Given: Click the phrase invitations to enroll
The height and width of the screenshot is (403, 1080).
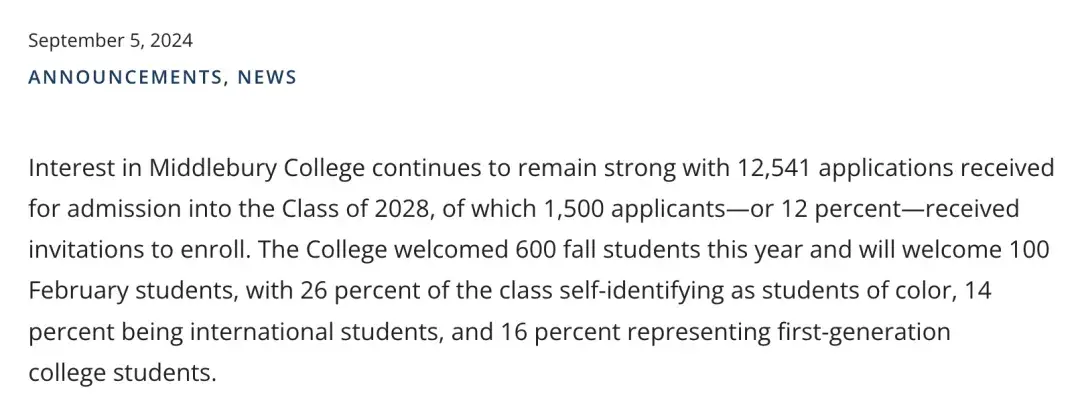Looking at the screenshot, I should click(x=136, y=250).
